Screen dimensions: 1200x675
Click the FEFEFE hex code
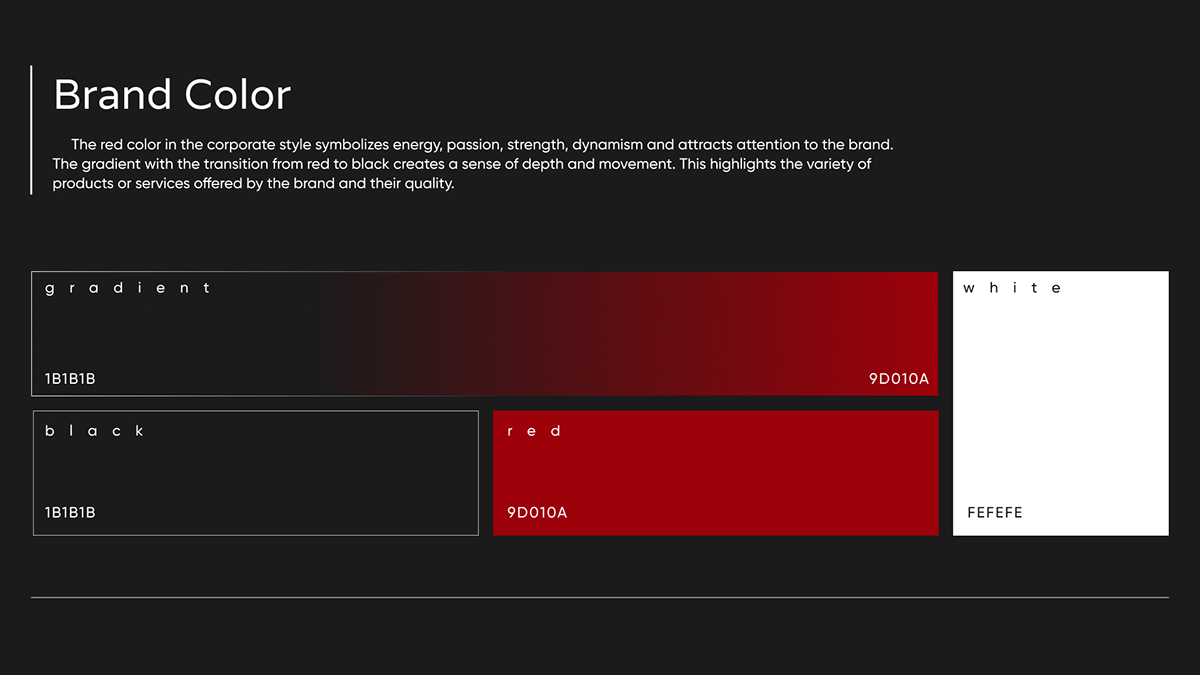[995, 513]
